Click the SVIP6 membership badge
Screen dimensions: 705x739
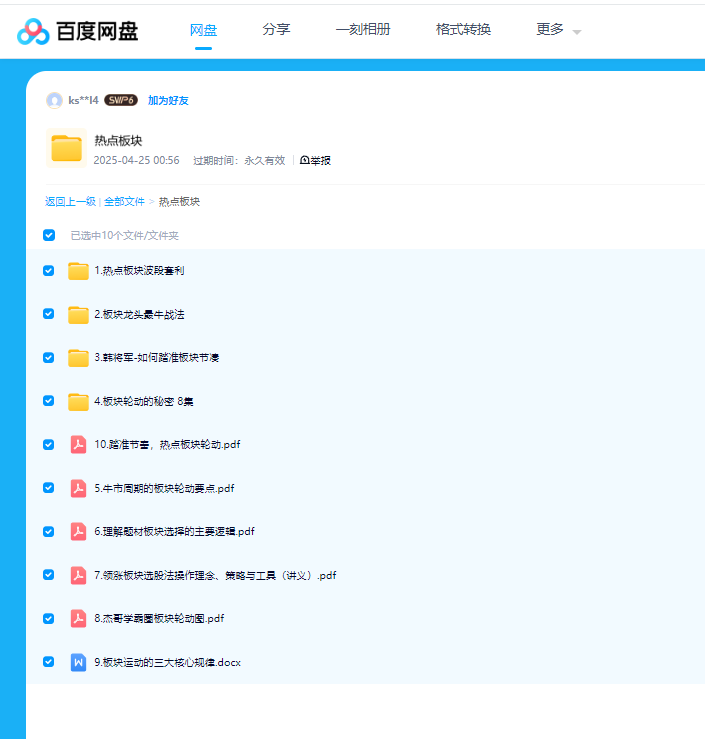coord(121,100)
